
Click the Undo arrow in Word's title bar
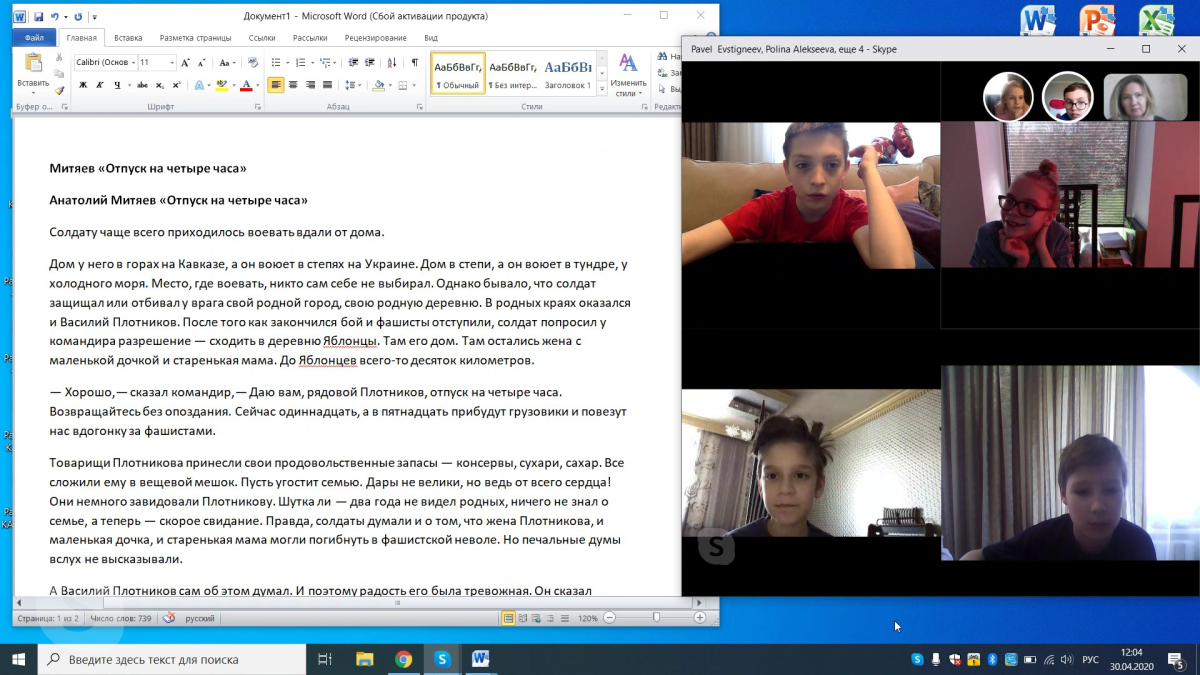pos(55,17)
